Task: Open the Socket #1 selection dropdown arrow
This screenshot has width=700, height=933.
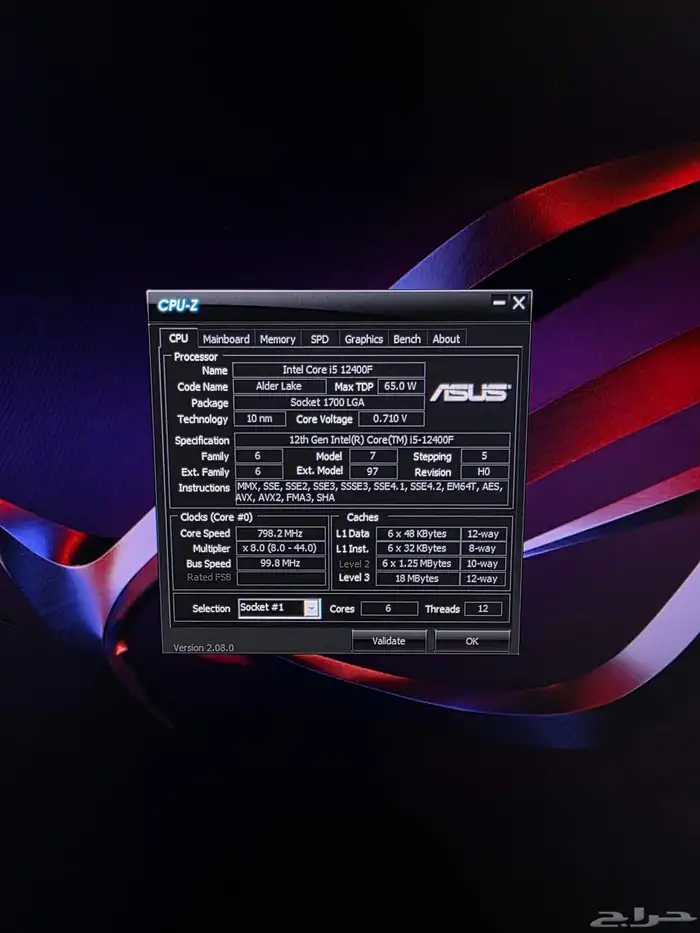Action: pyautogui.click(x=311, y=608)
